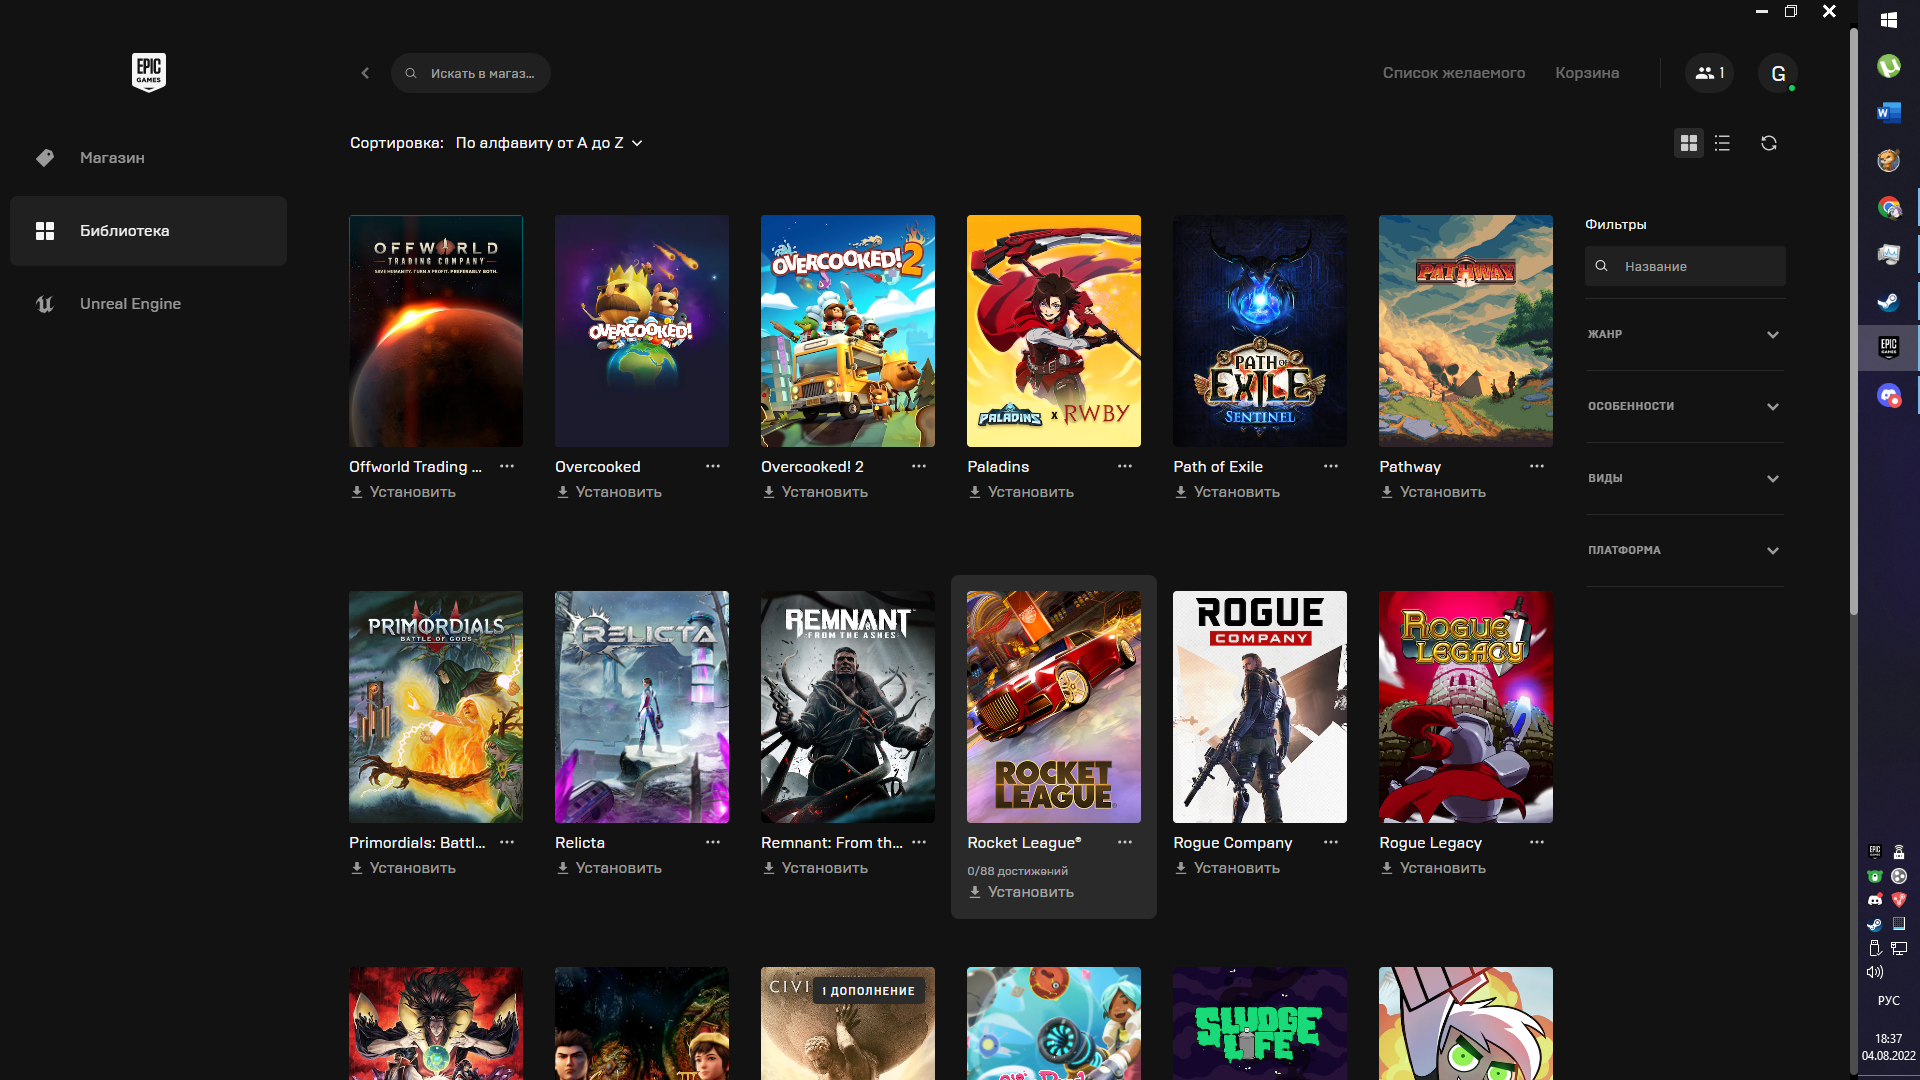
Task: Open options menu for Offworld Trading
Action: 507,467
